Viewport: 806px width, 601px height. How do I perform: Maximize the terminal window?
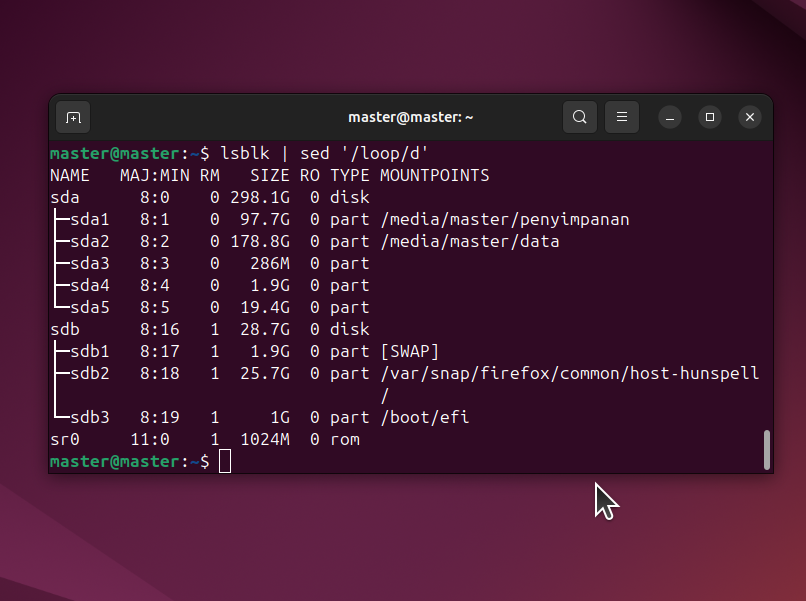[x=710, y=118]
